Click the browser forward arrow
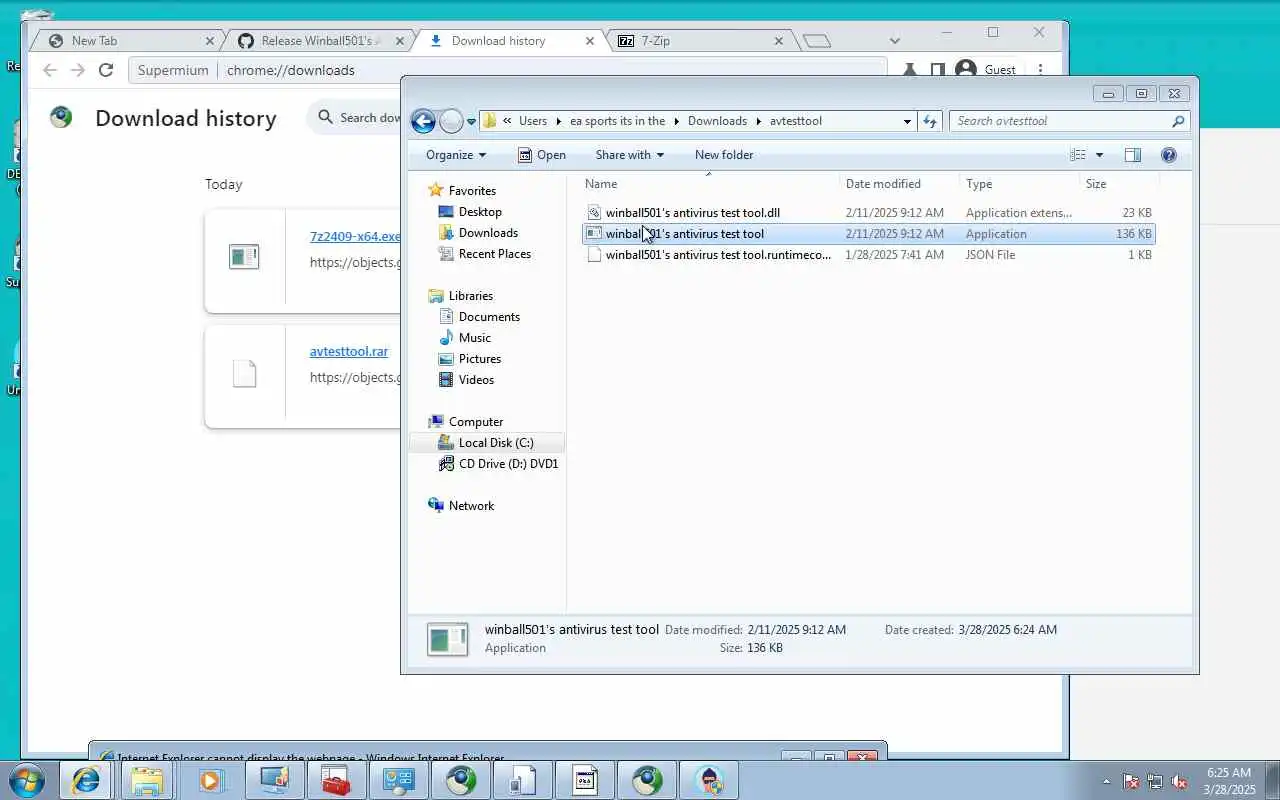This screenshot has height=800, width=1280. tap(78, 70)
